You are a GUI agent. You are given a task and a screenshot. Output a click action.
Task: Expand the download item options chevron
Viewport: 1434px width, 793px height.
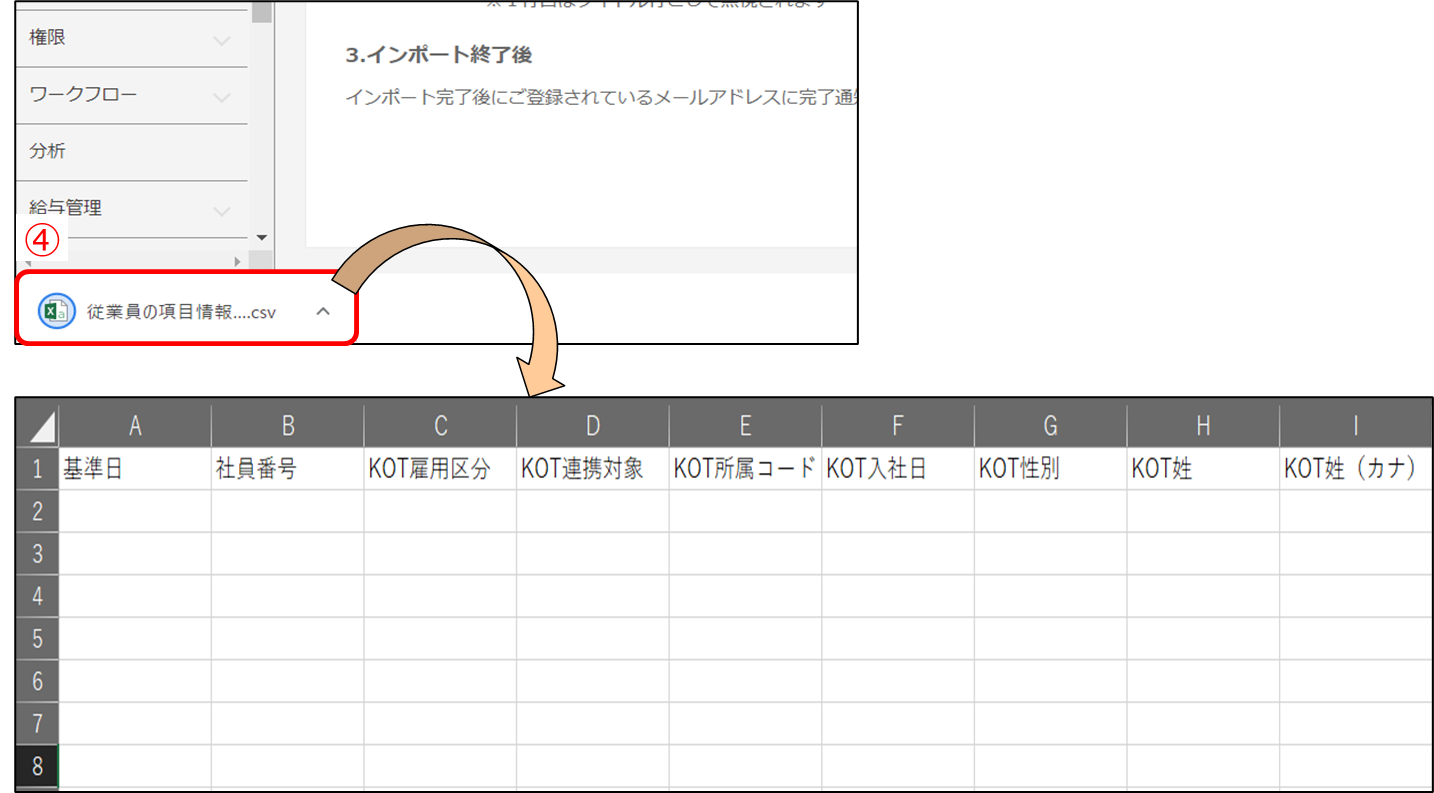click(323, 312)
